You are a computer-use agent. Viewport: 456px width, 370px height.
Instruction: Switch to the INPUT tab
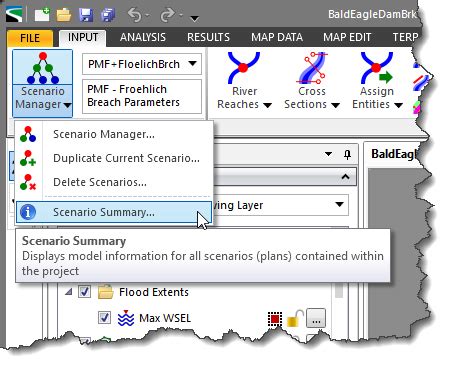(x=83, y=37)
